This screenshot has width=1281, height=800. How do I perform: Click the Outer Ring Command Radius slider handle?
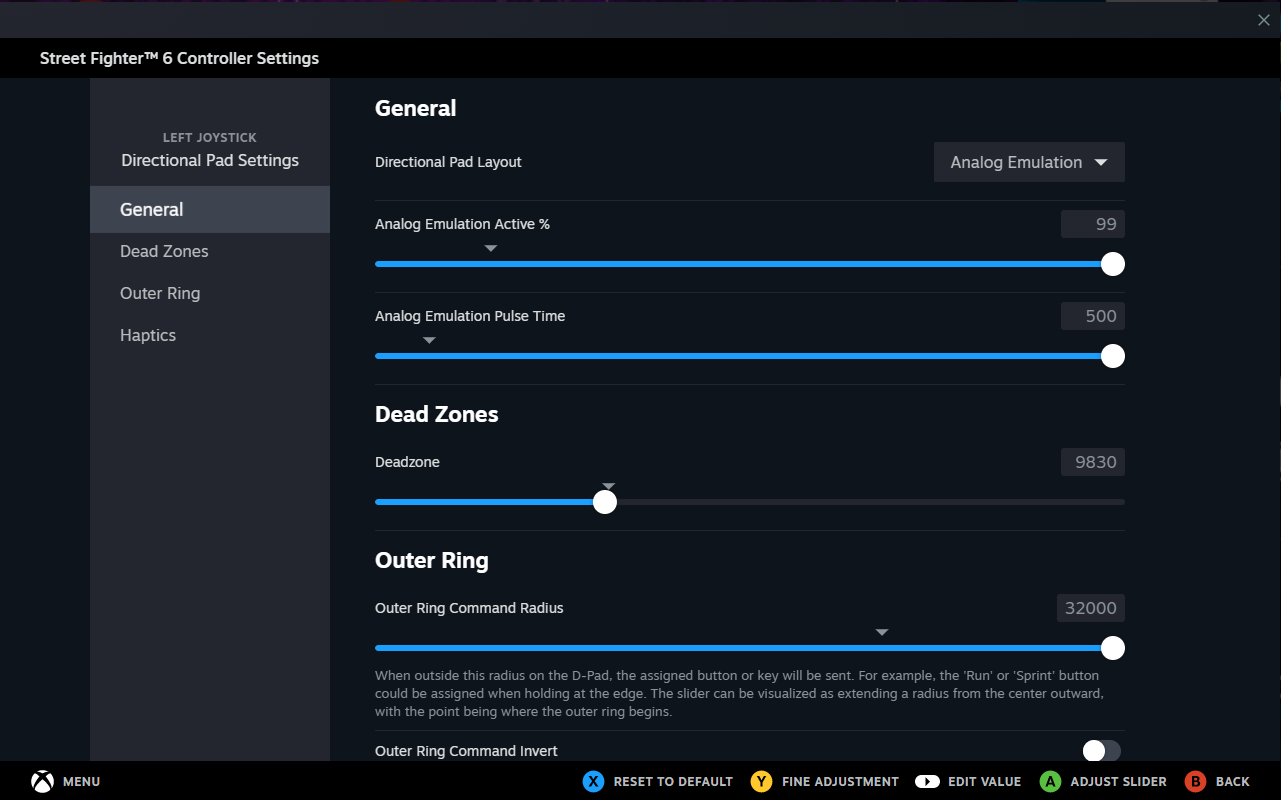tap(1112, 648)
